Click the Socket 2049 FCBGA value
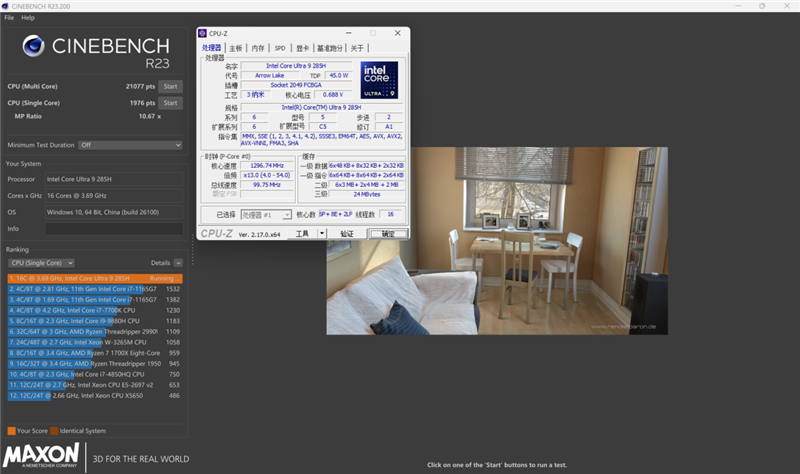 [296, 85]
